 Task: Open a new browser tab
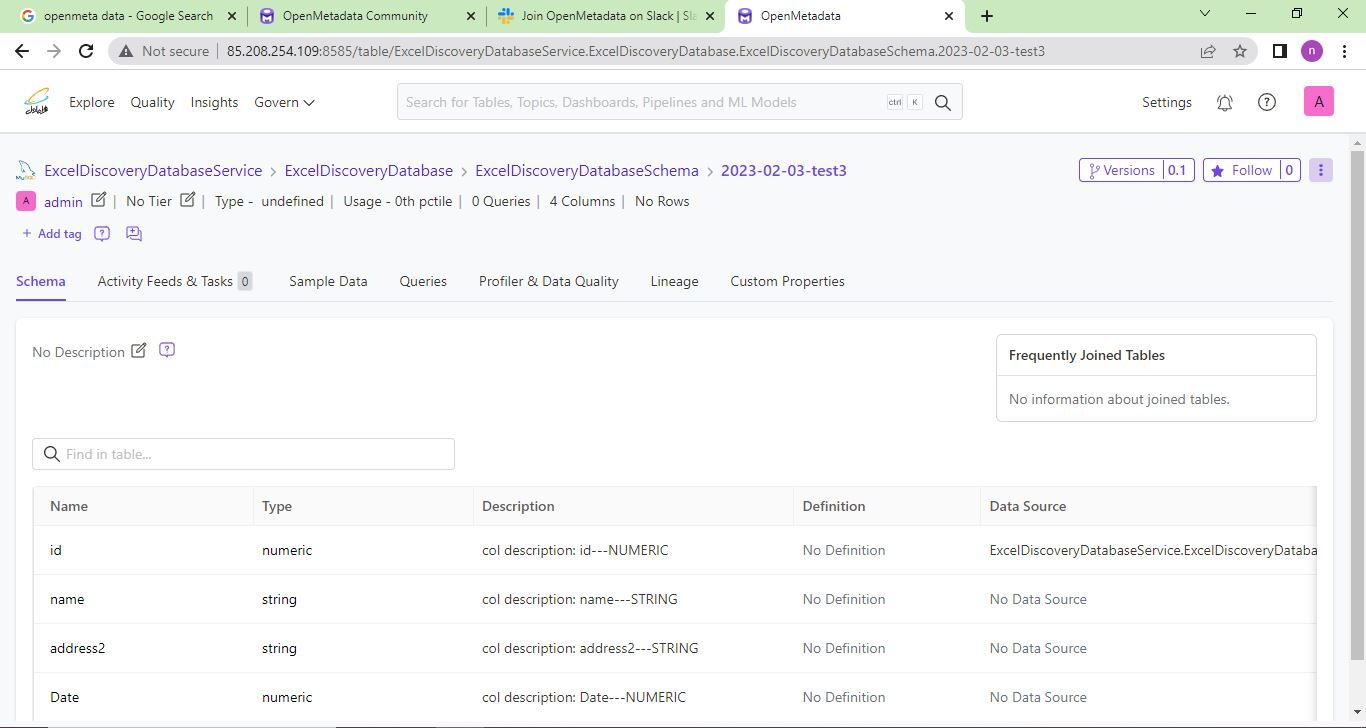click(986, 15)
